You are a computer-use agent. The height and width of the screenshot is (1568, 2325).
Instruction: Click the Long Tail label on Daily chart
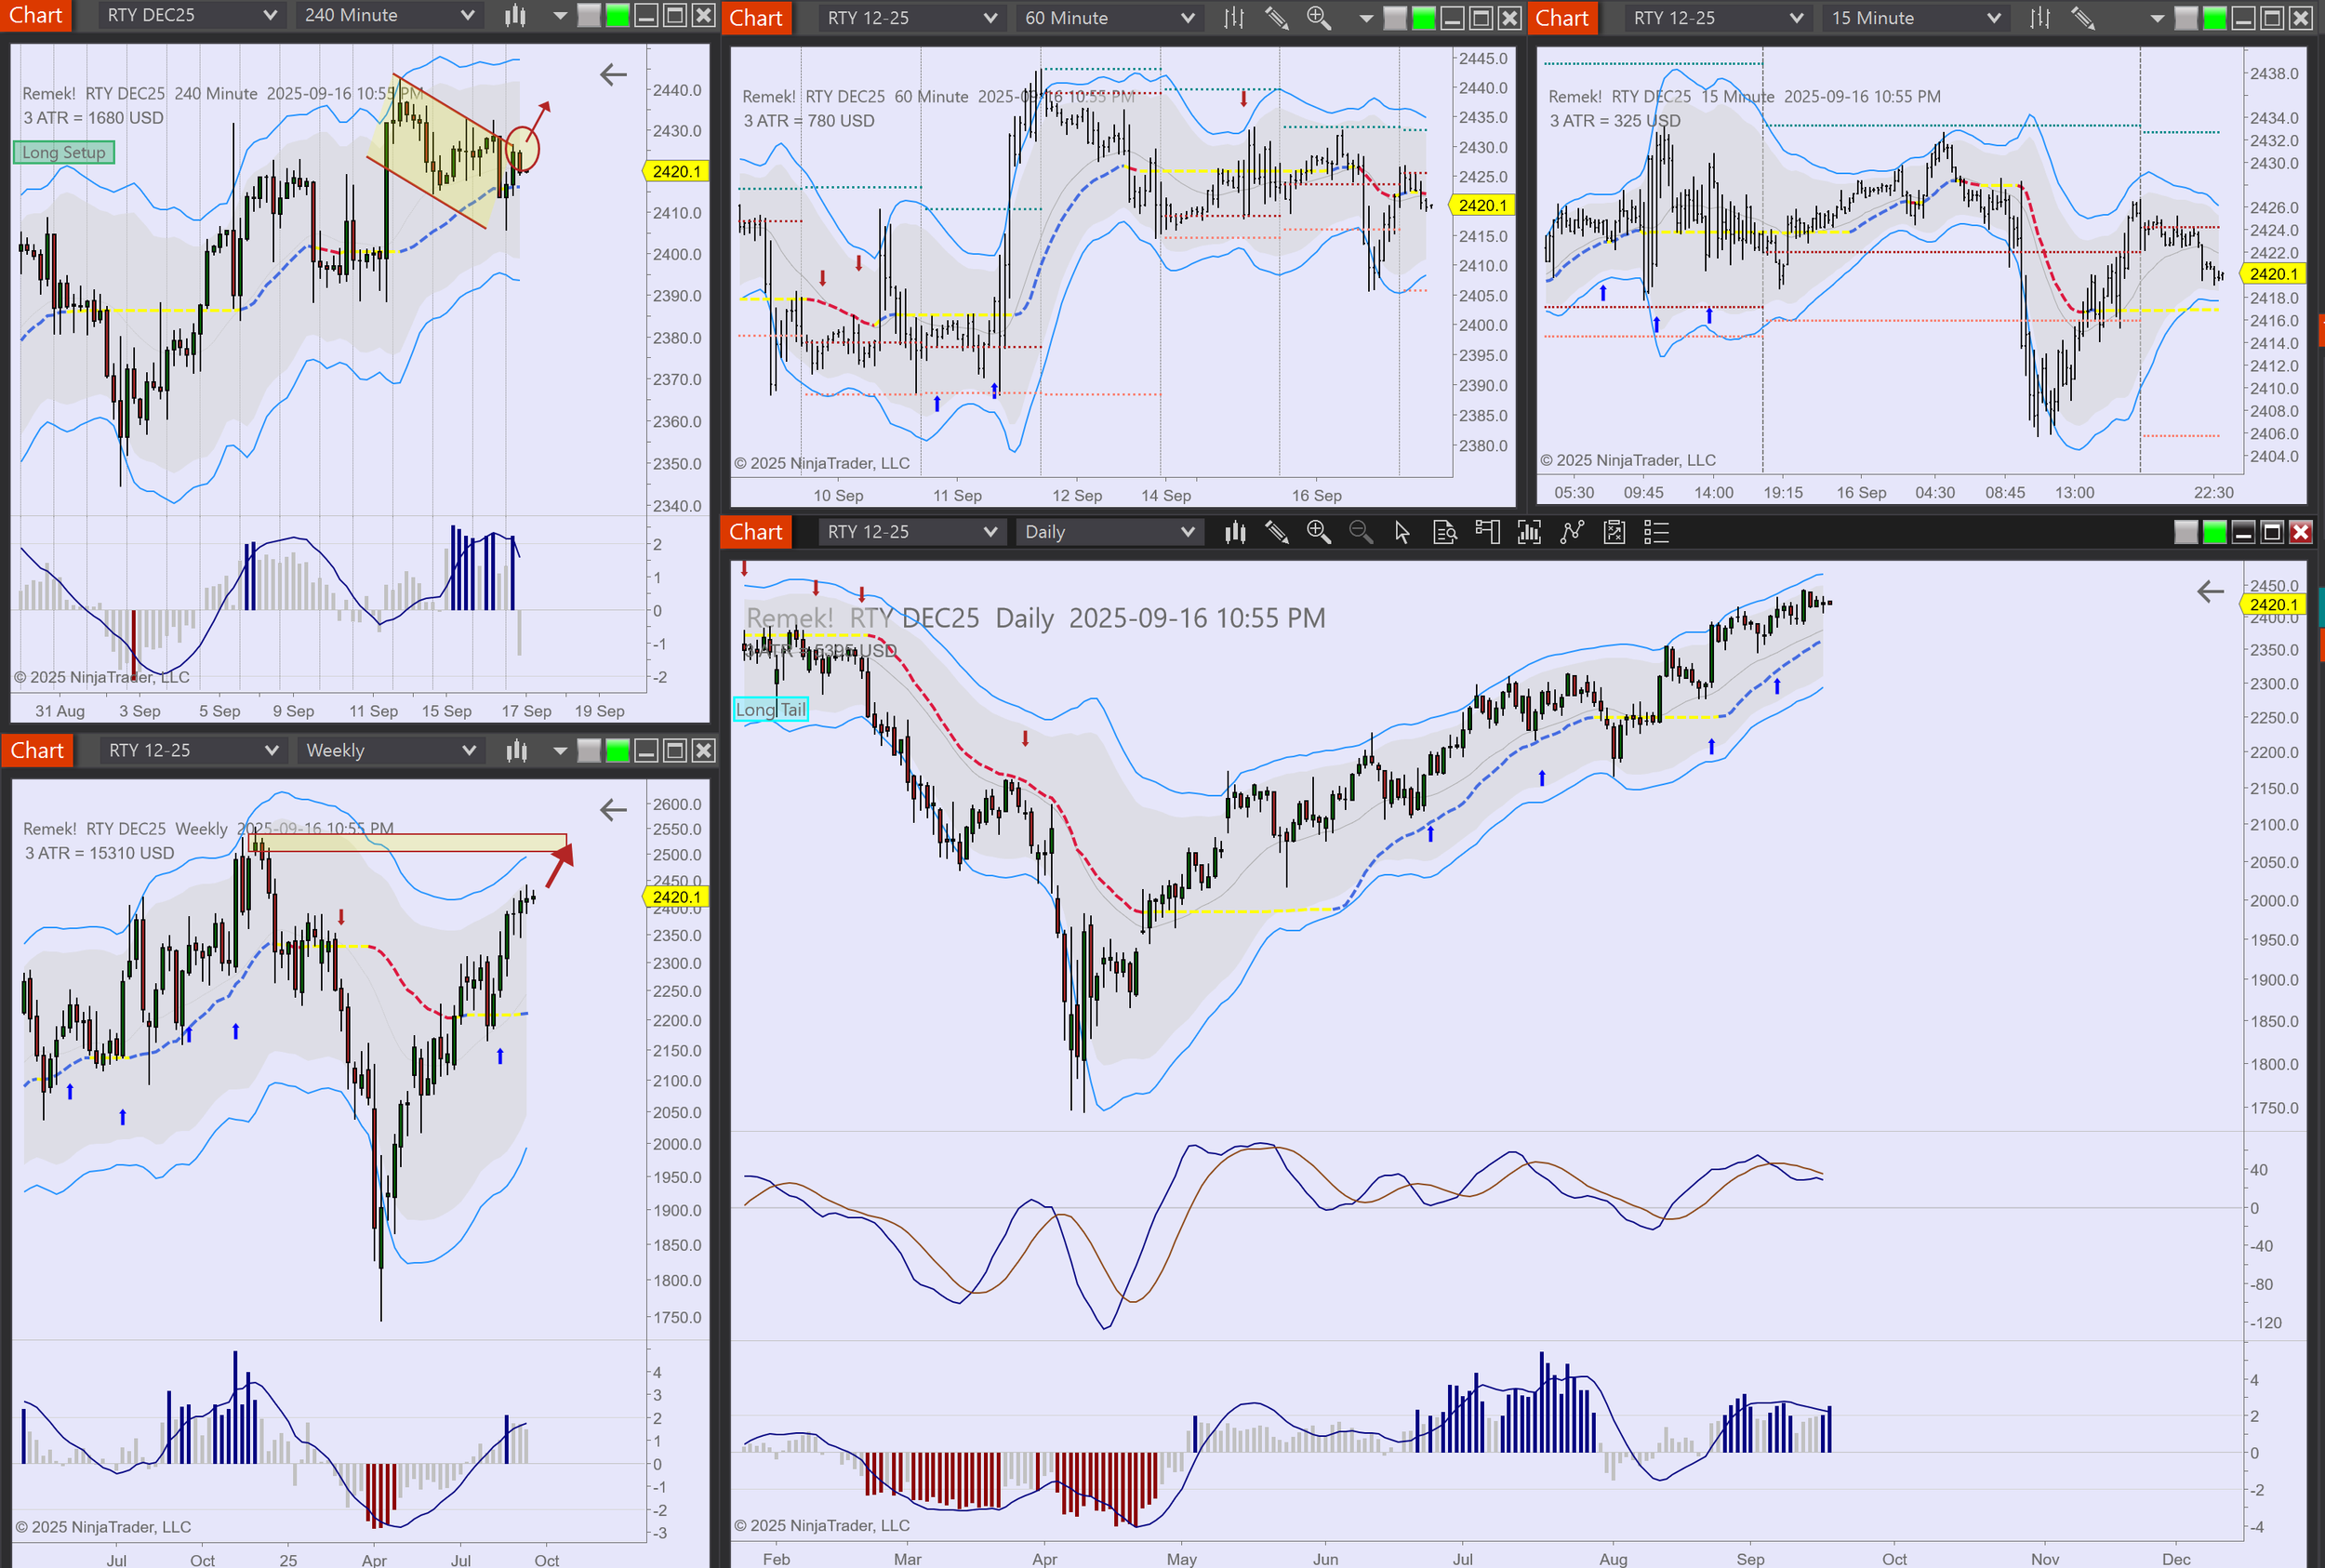pyautogui.click(x=770, y=709)
